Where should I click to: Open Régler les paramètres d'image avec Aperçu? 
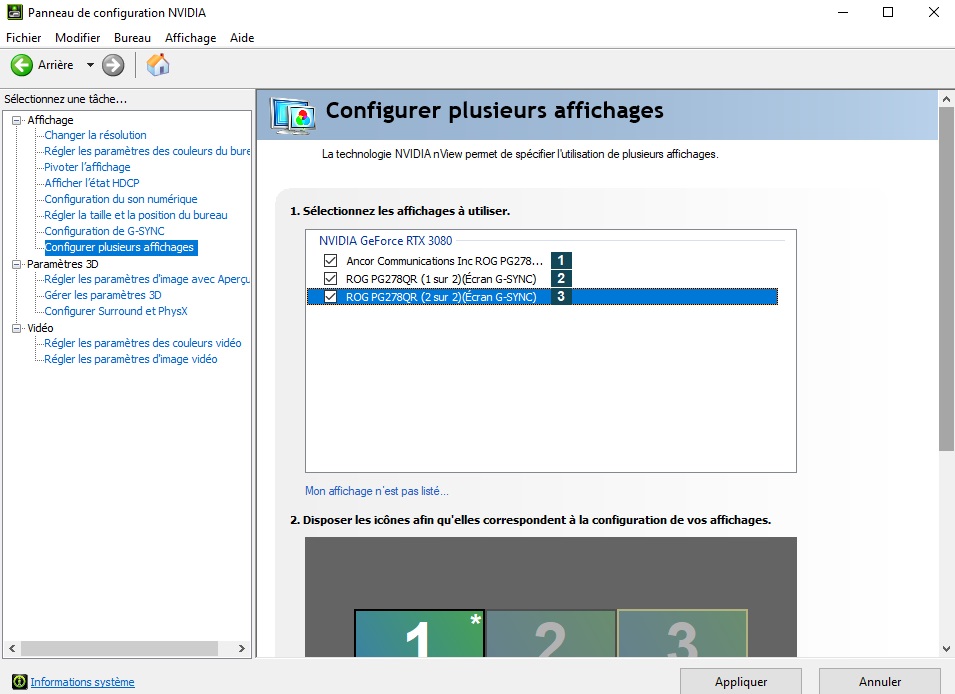tap(147, 279)
